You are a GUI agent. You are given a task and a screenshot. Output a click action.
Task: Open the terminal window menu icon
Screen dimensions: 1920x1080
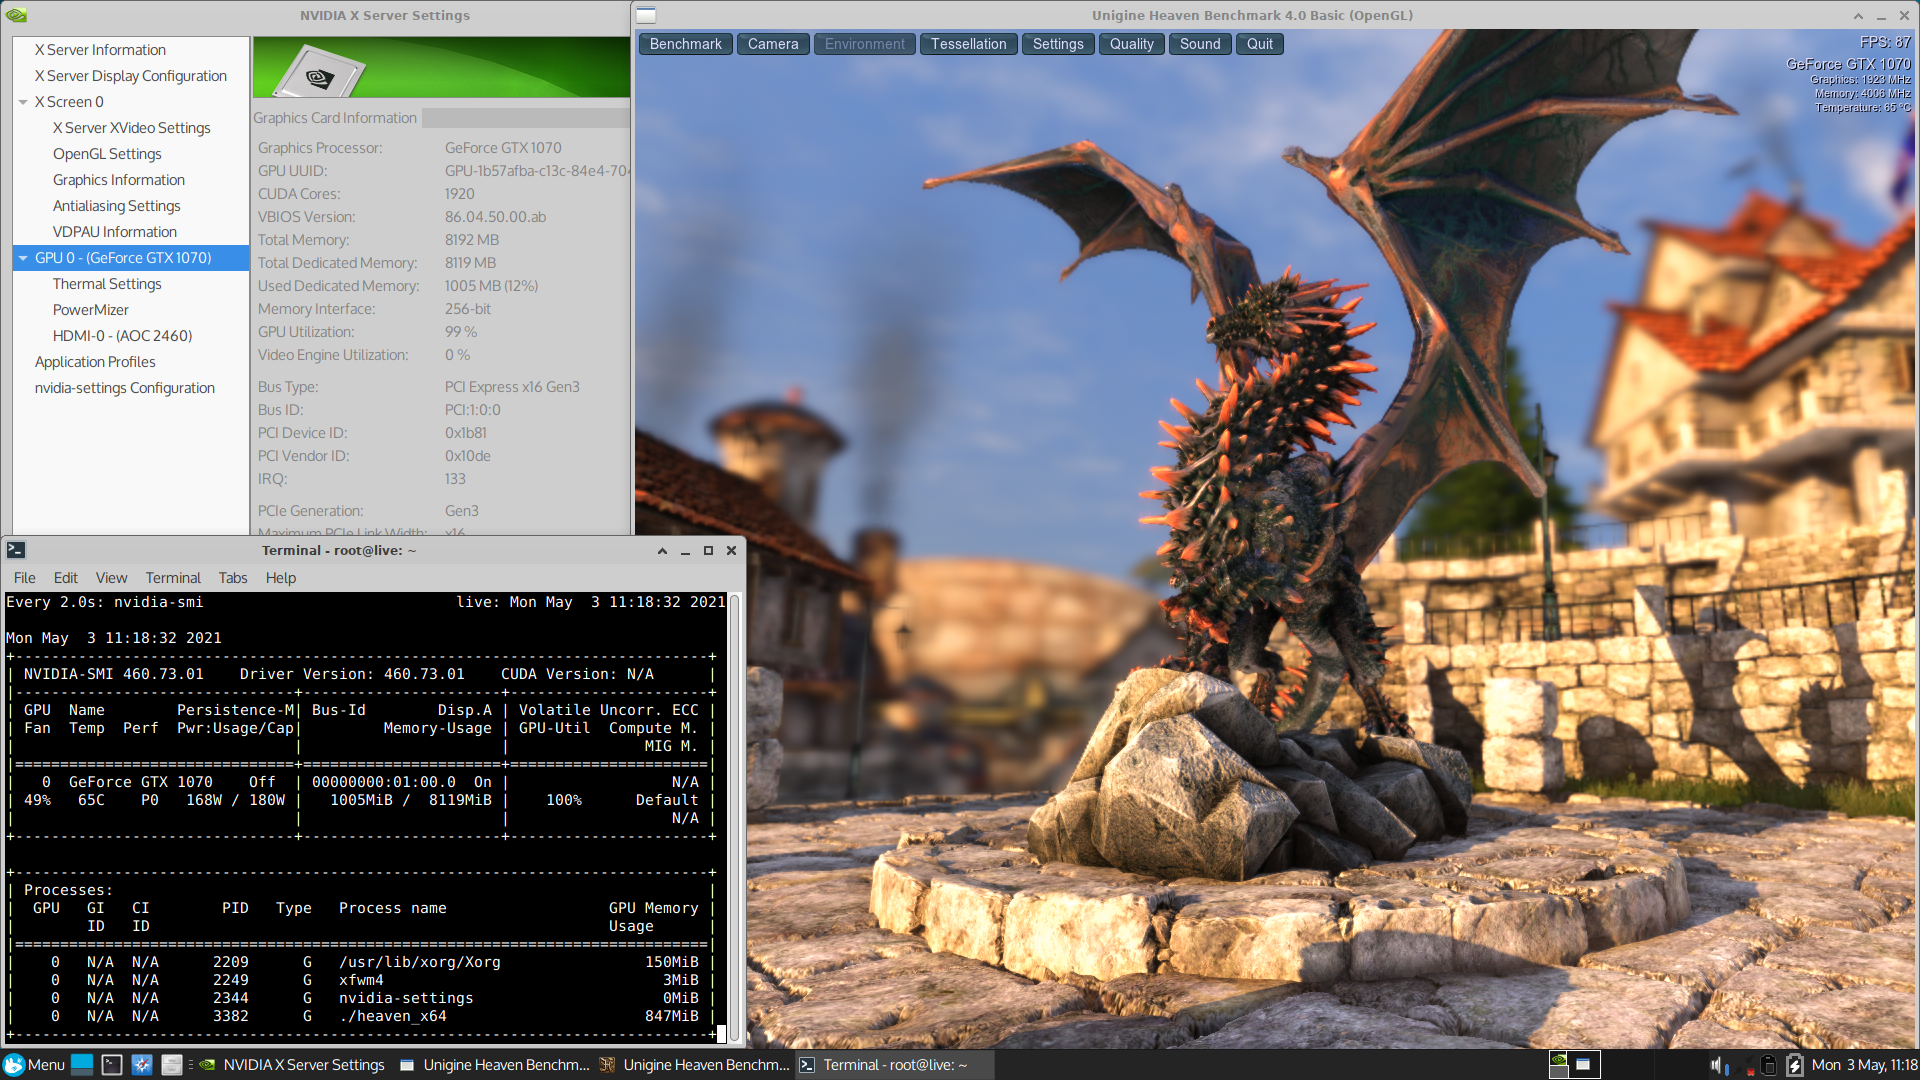(15, 550)
